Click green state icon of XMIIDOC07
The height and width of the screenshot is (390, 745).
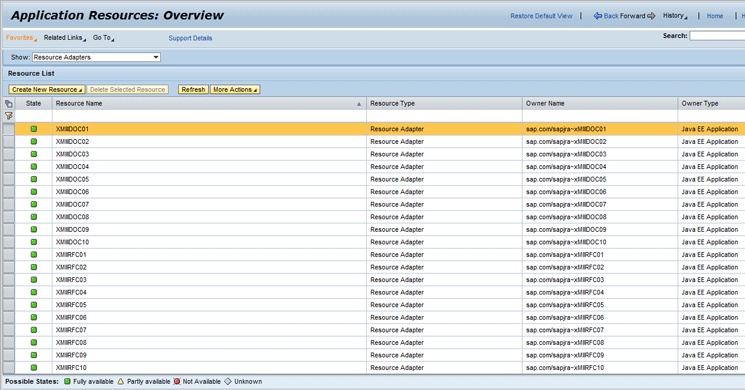[34, 204]
